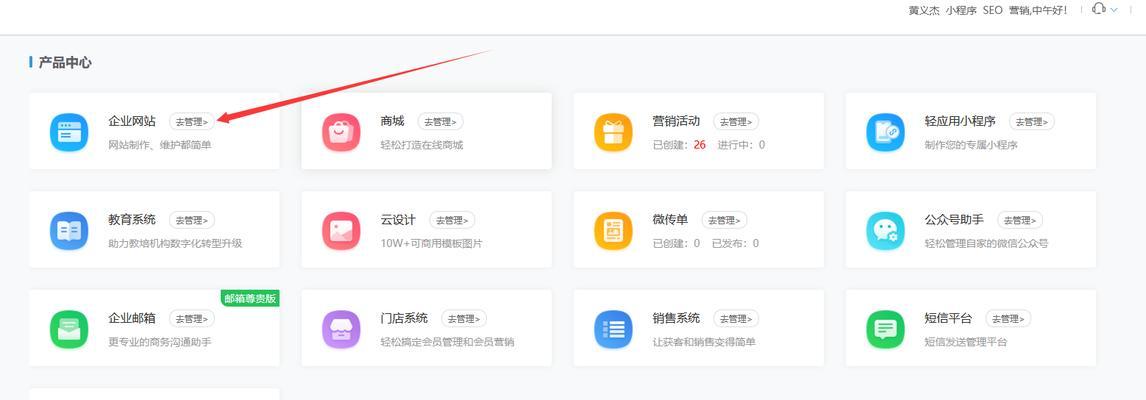Click the 营销活动 gift box icon
The image size is (1146, 400).
[613, 132]
